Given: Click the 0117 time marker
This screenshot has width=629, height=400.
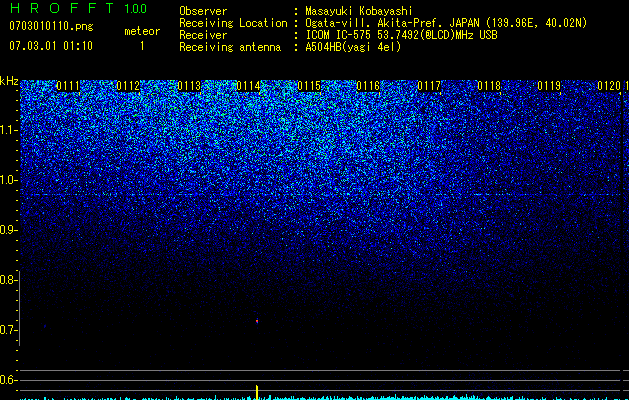Looking at the screenshot, I should pos(429,86).
